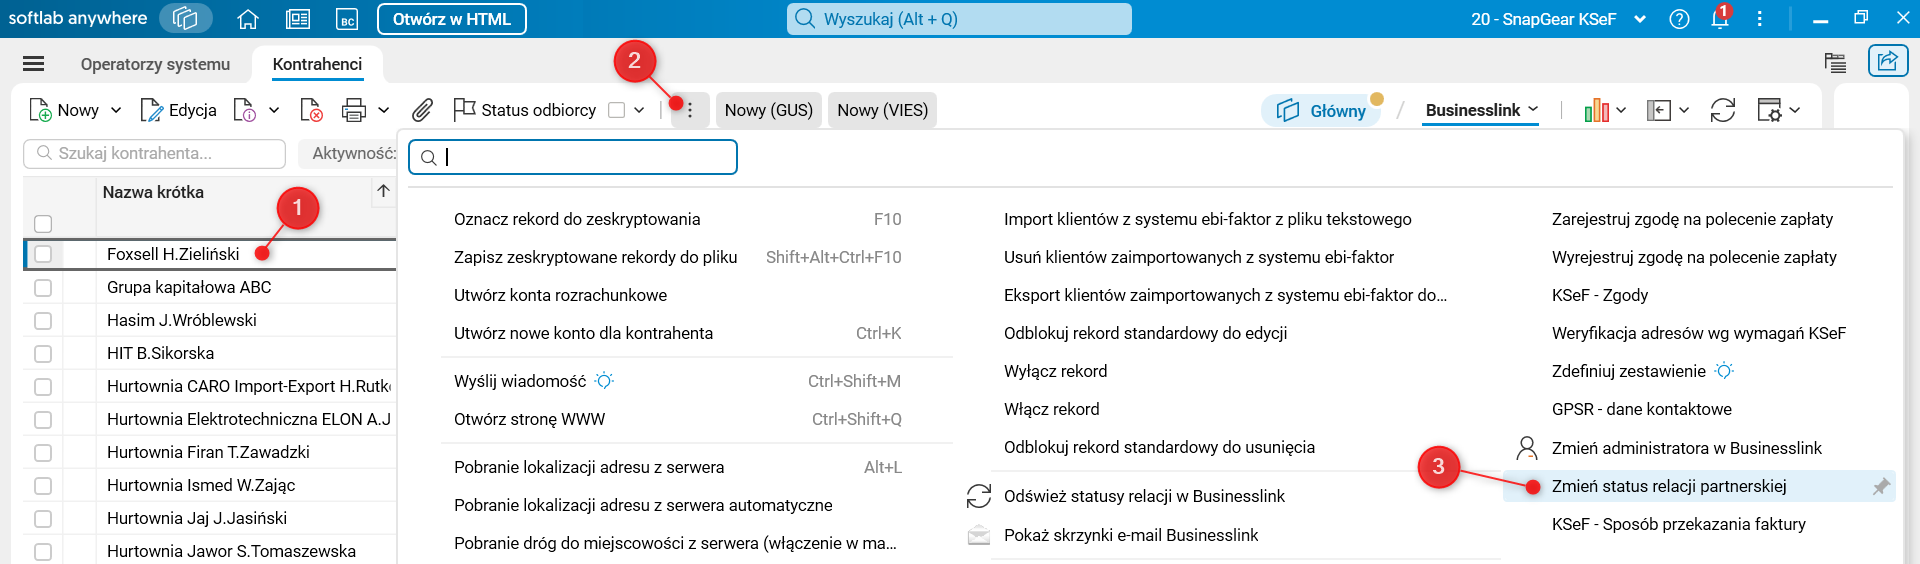Click the Otwórz w HTML button
Screen dimensions: 1920x564
point(452,19)
